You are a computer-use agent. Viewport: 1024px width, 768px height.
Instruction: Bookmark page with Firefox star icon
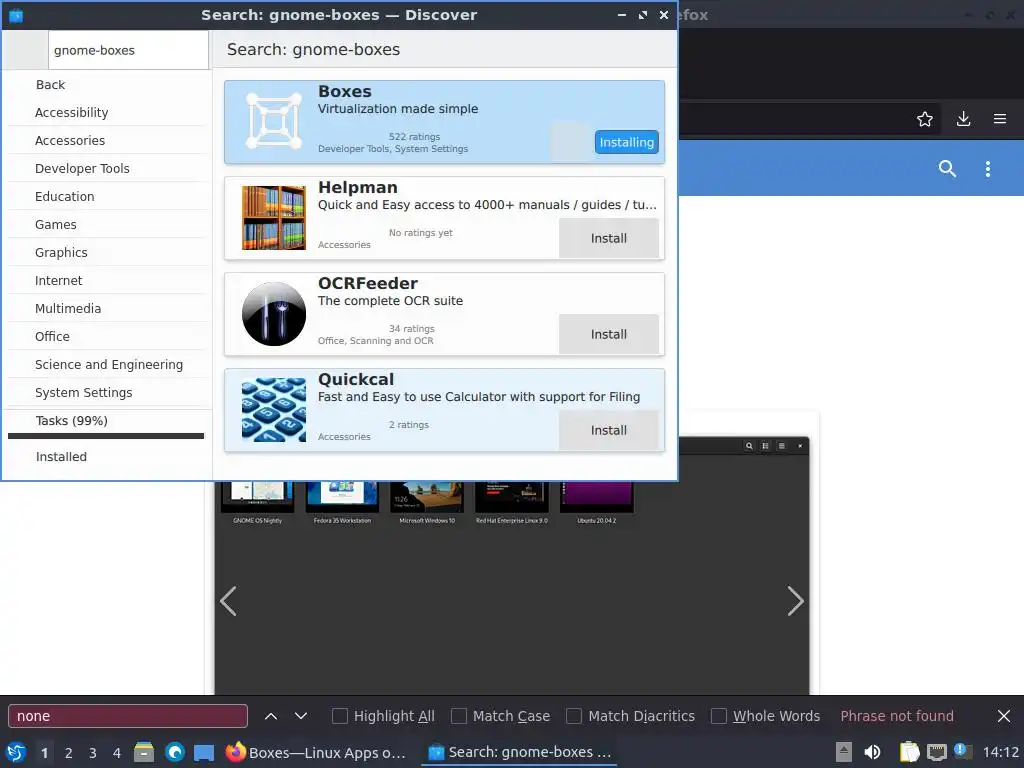[x=924, y=119]
